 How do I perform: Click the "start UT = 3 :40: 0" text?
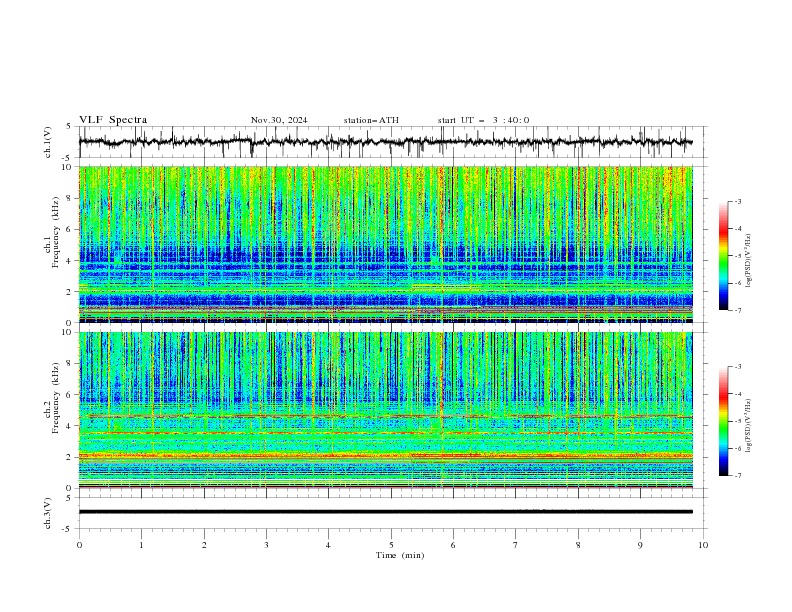[483, 120]
